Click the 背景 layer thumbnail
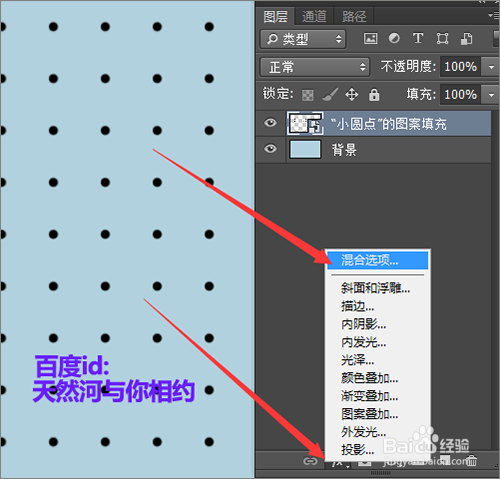Screen dimensions: 500x479 (x=305, y=149)
